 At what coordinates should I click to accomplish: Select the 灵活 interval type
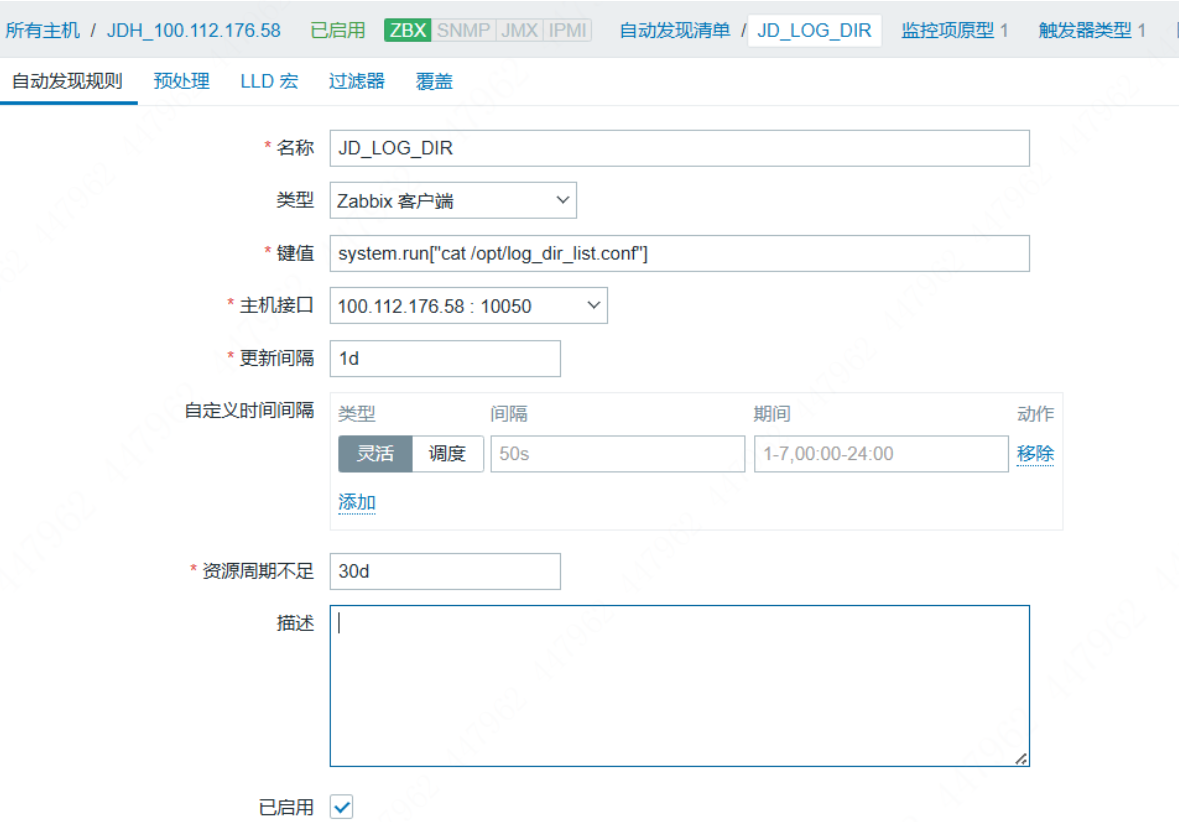point(375,453)
